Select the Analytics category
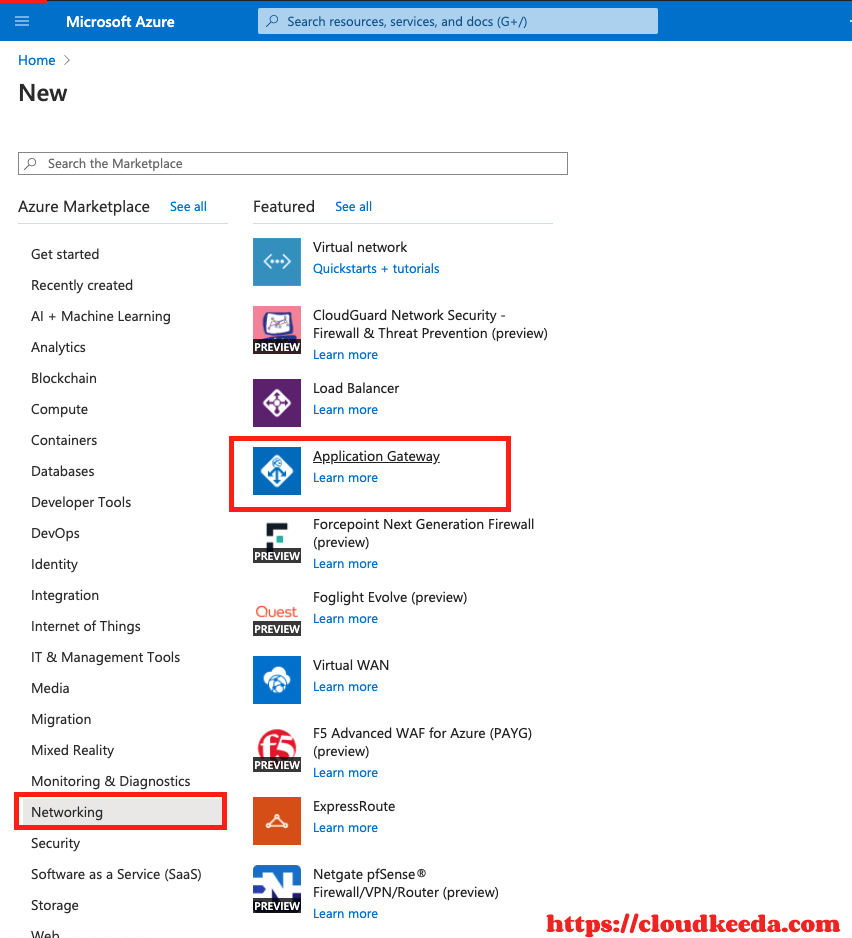This screenshot has width=852, height=938. [x=58, y=348]
